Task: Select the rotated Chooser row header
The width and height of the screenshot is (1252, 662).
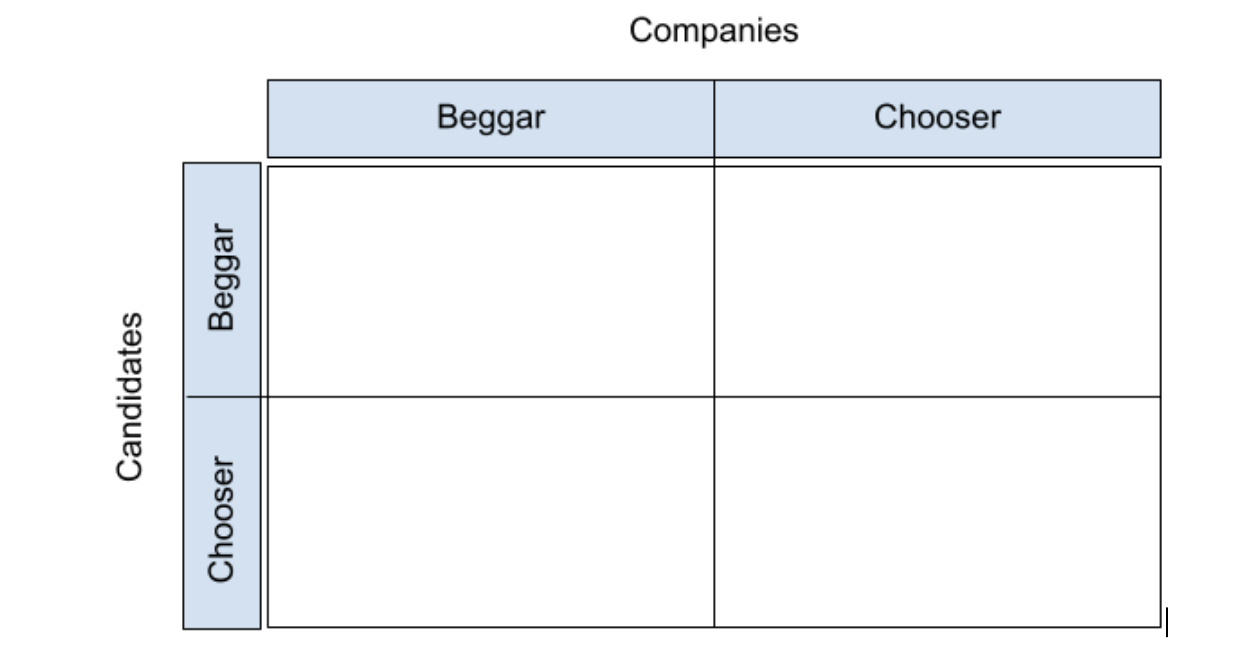Action: point(222,512)
